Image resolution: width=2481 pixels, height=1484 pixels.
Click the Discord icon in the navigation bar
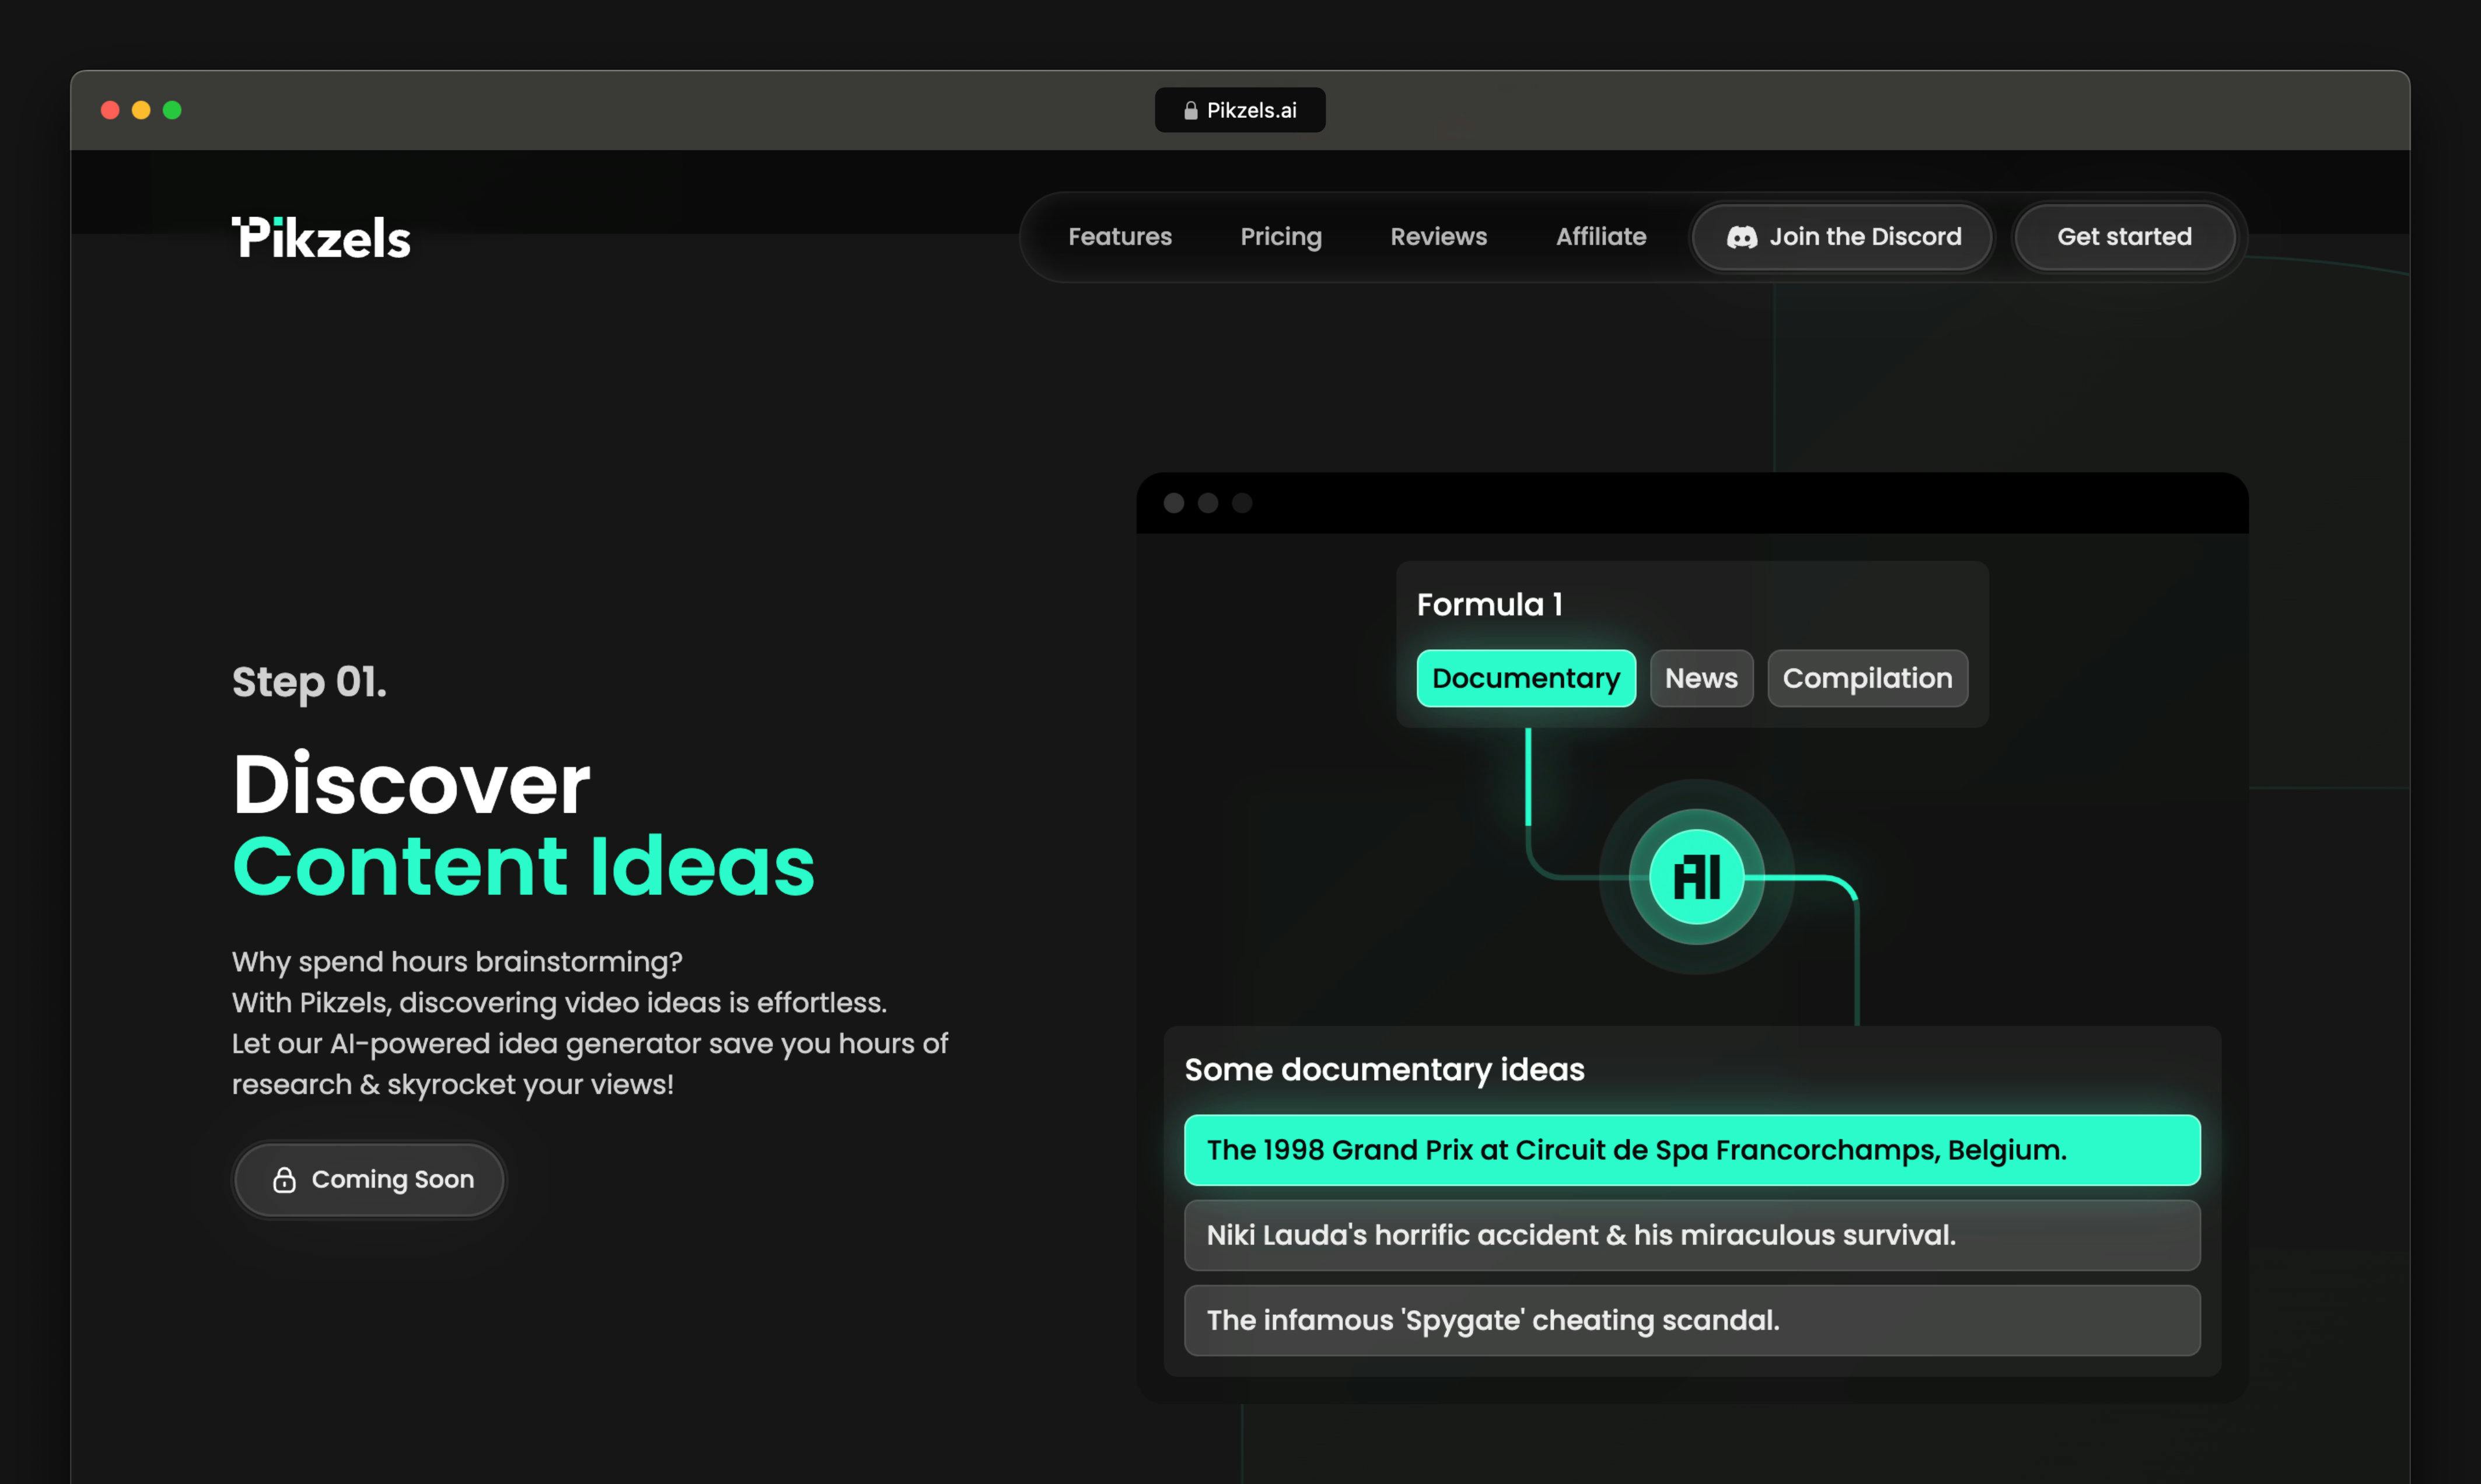pos(1741,237)
